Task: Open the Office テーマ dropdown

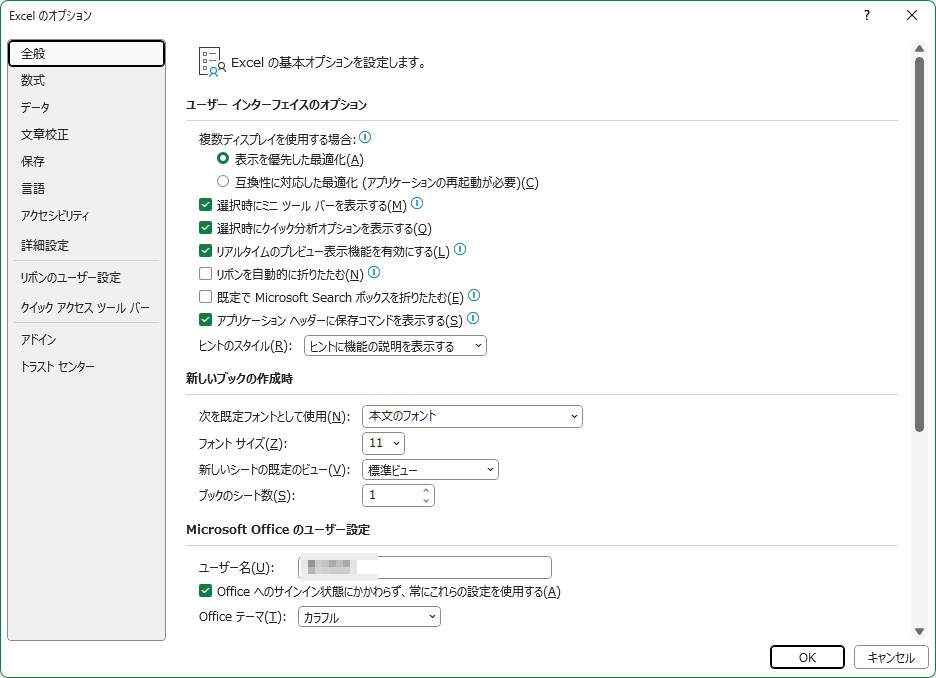Action: (x=369, y=618)
